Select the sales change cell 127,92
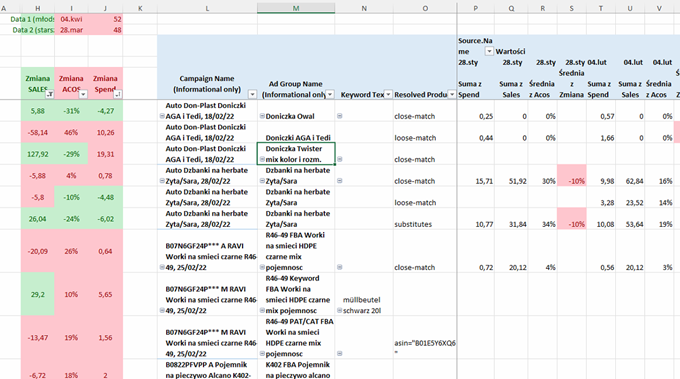Screen dimensions: 680x379 [x=38, y=154]
